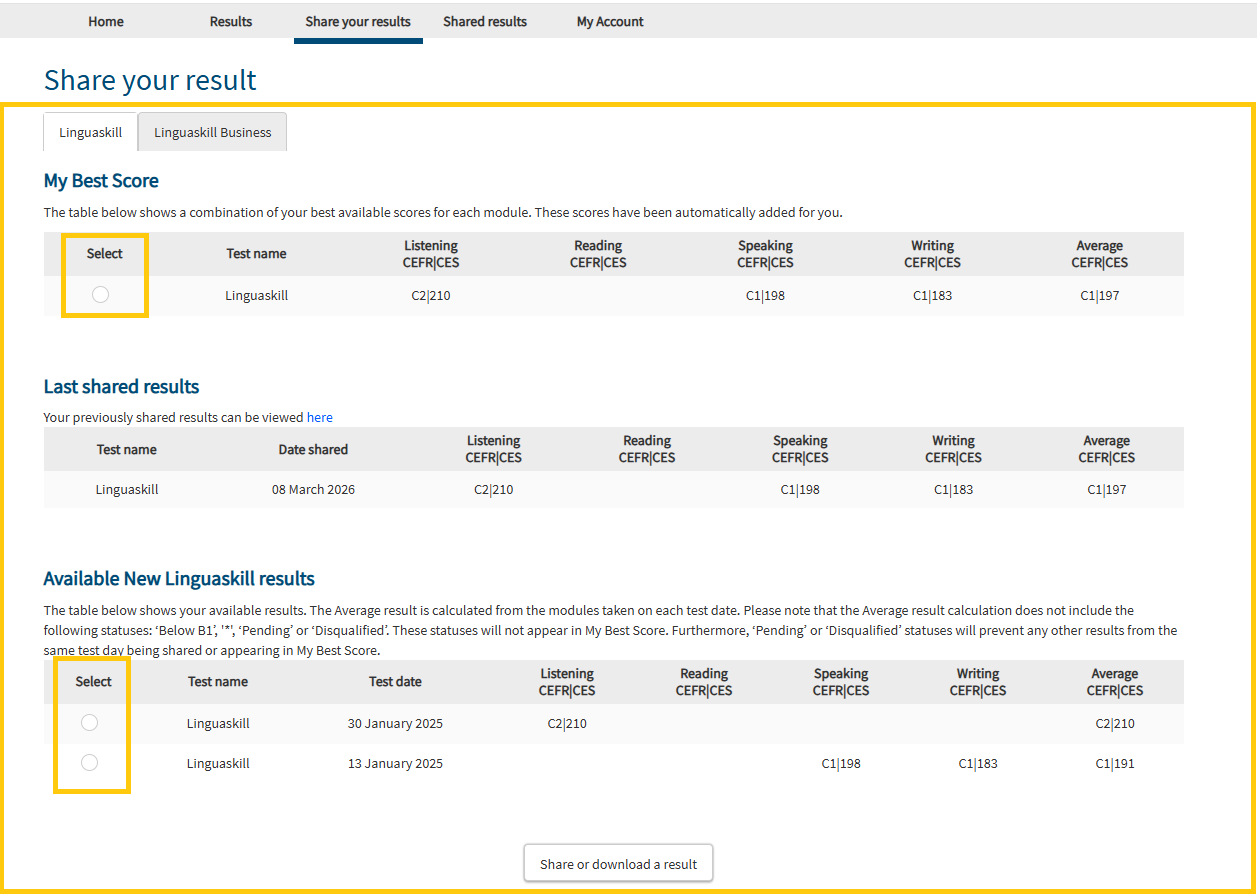Open the Home menu item

tap(106, 21)
